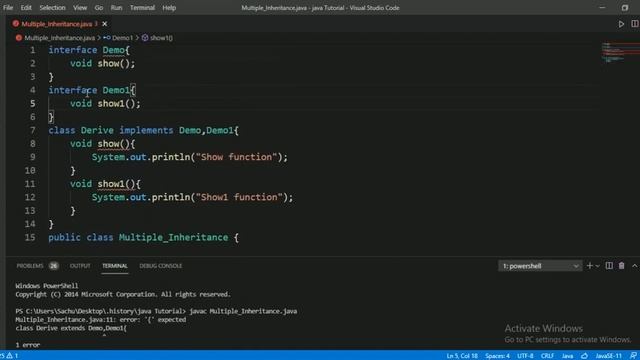Click 'void show1();' on line 5
640x360 pixels.
click(x=105, y=104)
